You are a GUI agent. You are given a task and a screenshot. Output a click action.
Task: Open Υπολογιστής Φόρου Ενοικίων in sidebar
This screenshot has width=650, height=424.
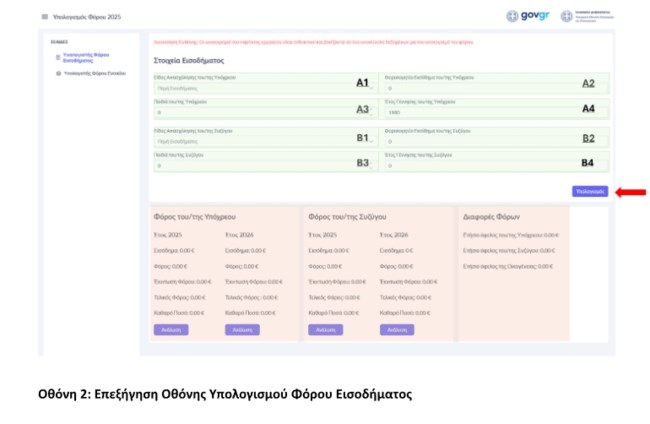(94, 73)
